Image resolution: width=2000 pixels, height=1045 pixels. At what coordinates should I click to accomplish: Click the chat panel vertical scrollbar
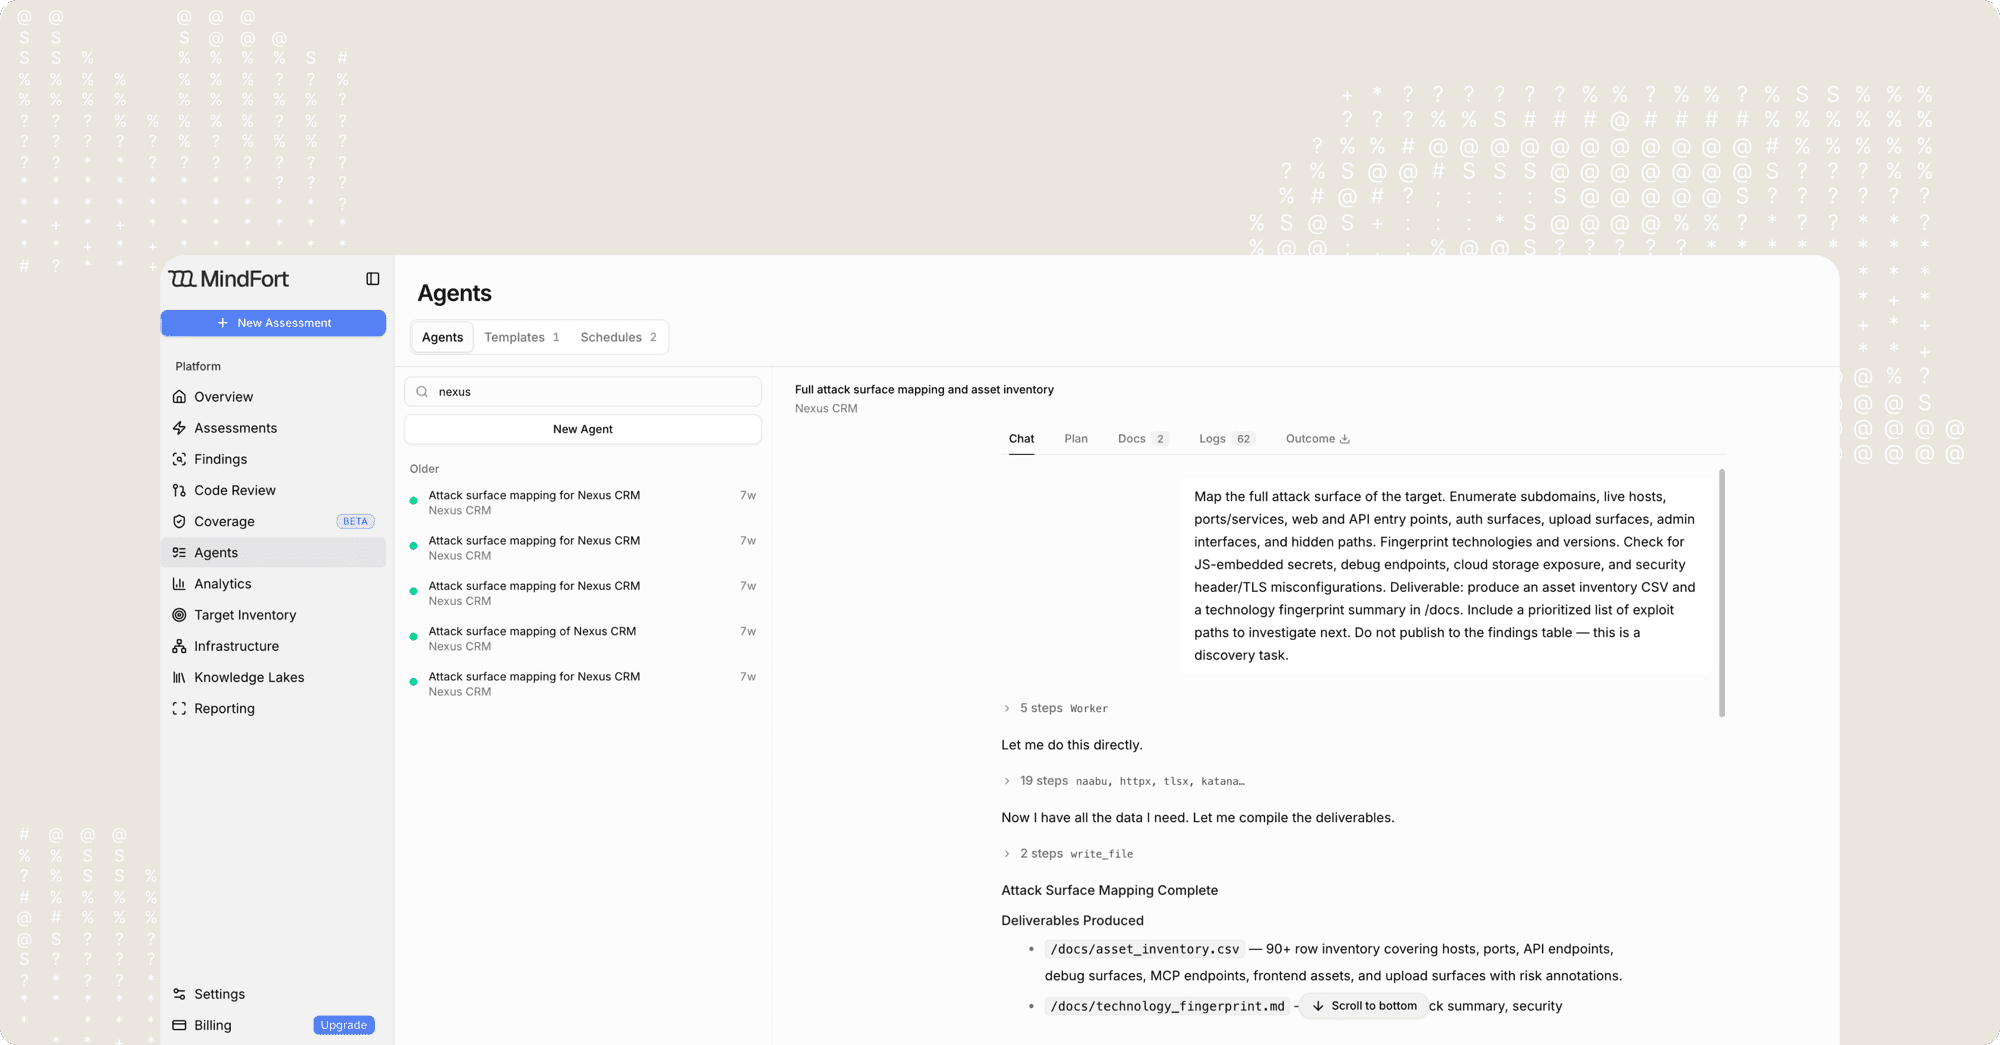pyautogui.click(x=1722, y=593)
